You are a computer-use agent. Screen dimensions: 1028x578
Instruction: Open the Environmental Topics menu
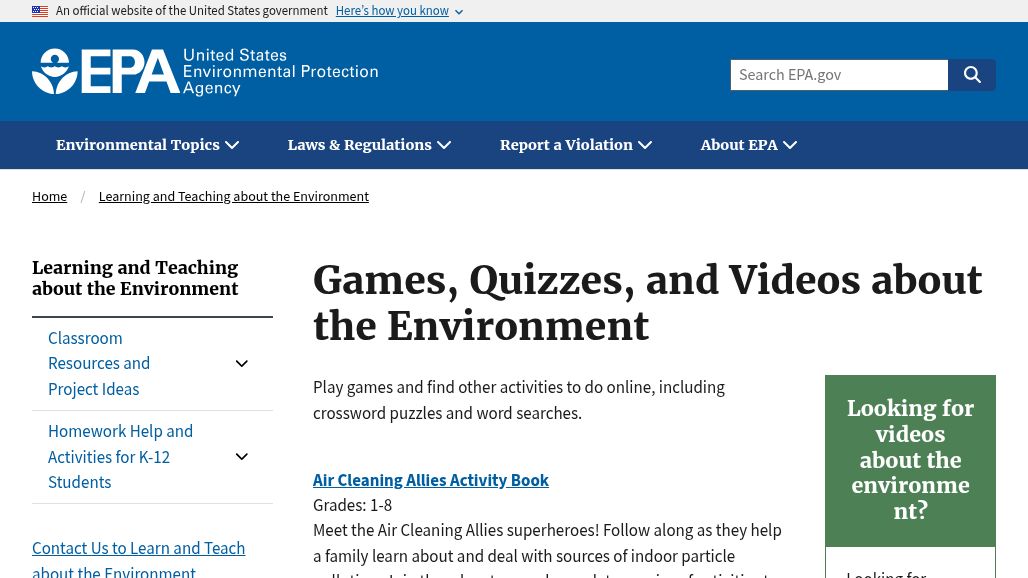point(137,144)
